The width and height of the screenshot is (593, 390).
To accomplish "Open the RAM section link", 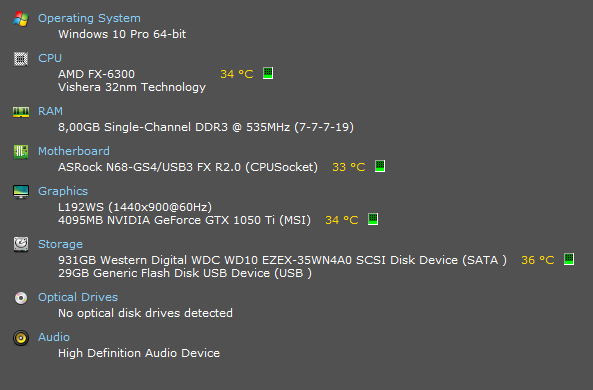I will point(50,111).
